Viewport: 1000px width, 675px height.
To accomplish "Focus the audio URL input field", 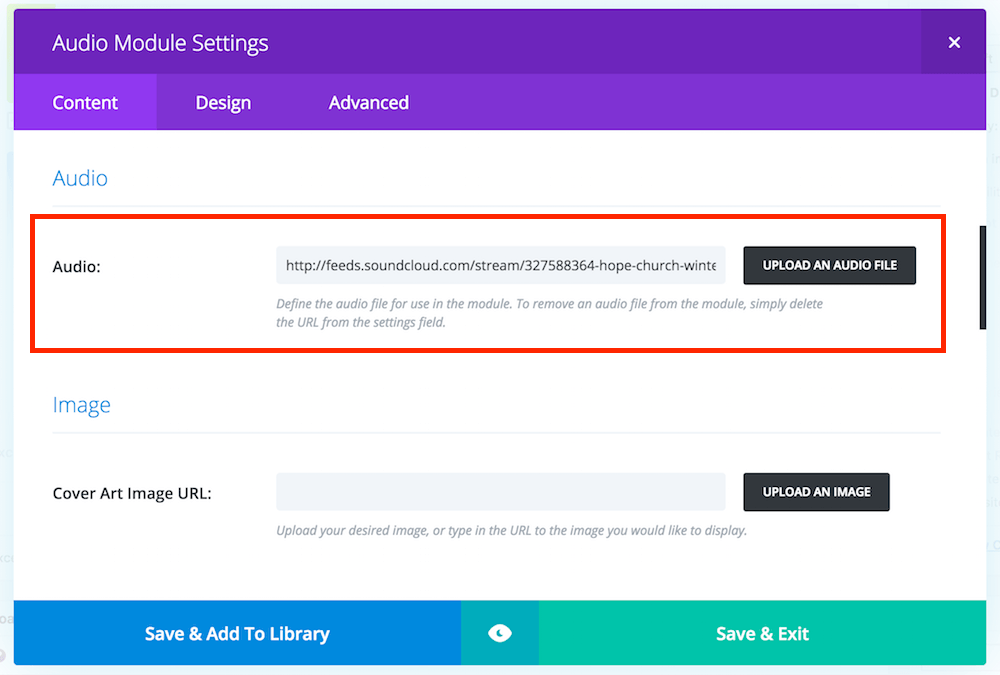I will [500, 265].
